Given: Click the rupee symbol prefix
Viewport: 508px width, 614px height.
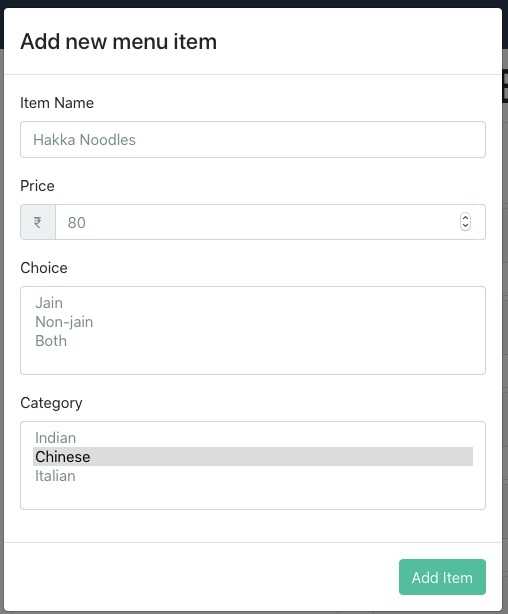Looking at the screenshot, I should tap(38, 222).
